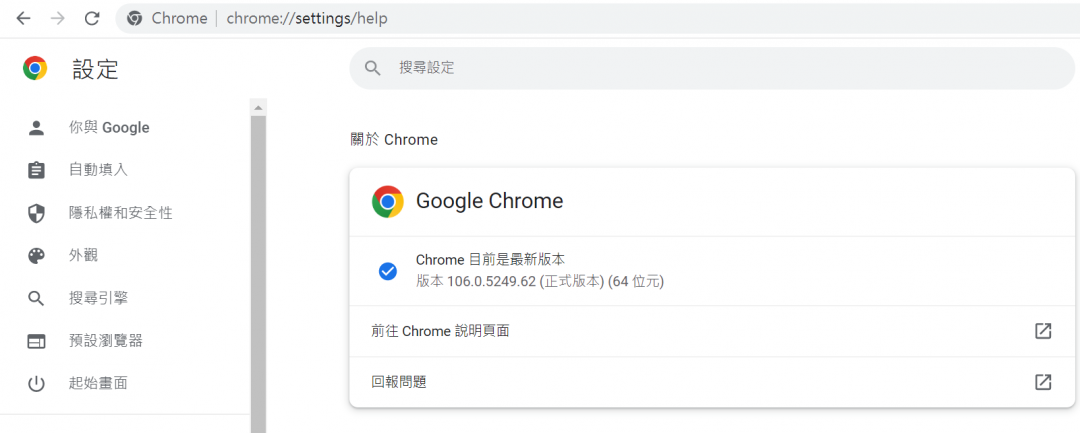The height and width of the screenshot is (433, 1080).
Task: Click the palette icon for 外觀
Action: tap(36, 256)
